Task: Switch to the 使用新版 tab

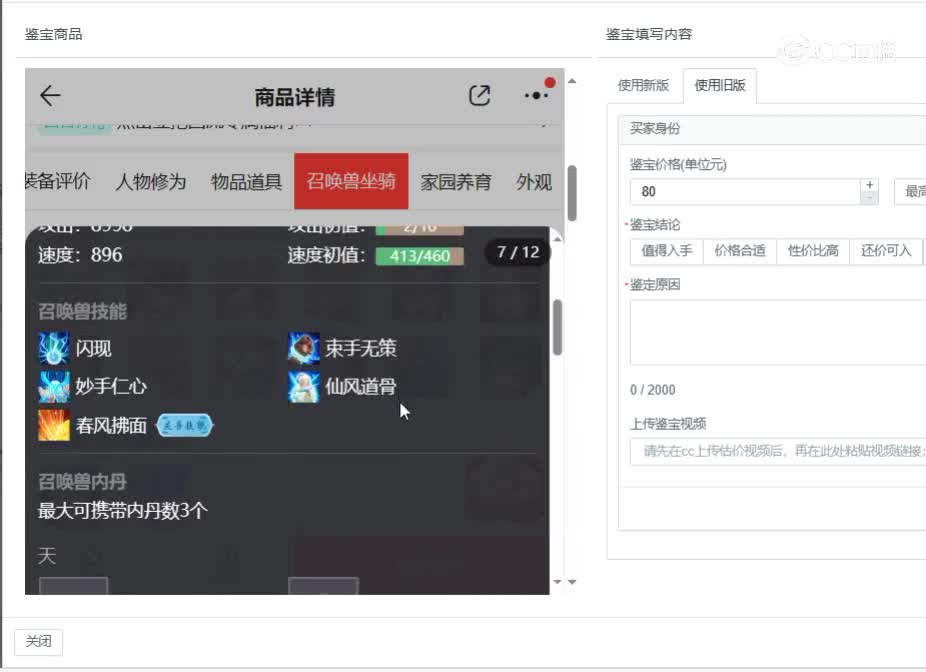Action: (x=644, y=86)
